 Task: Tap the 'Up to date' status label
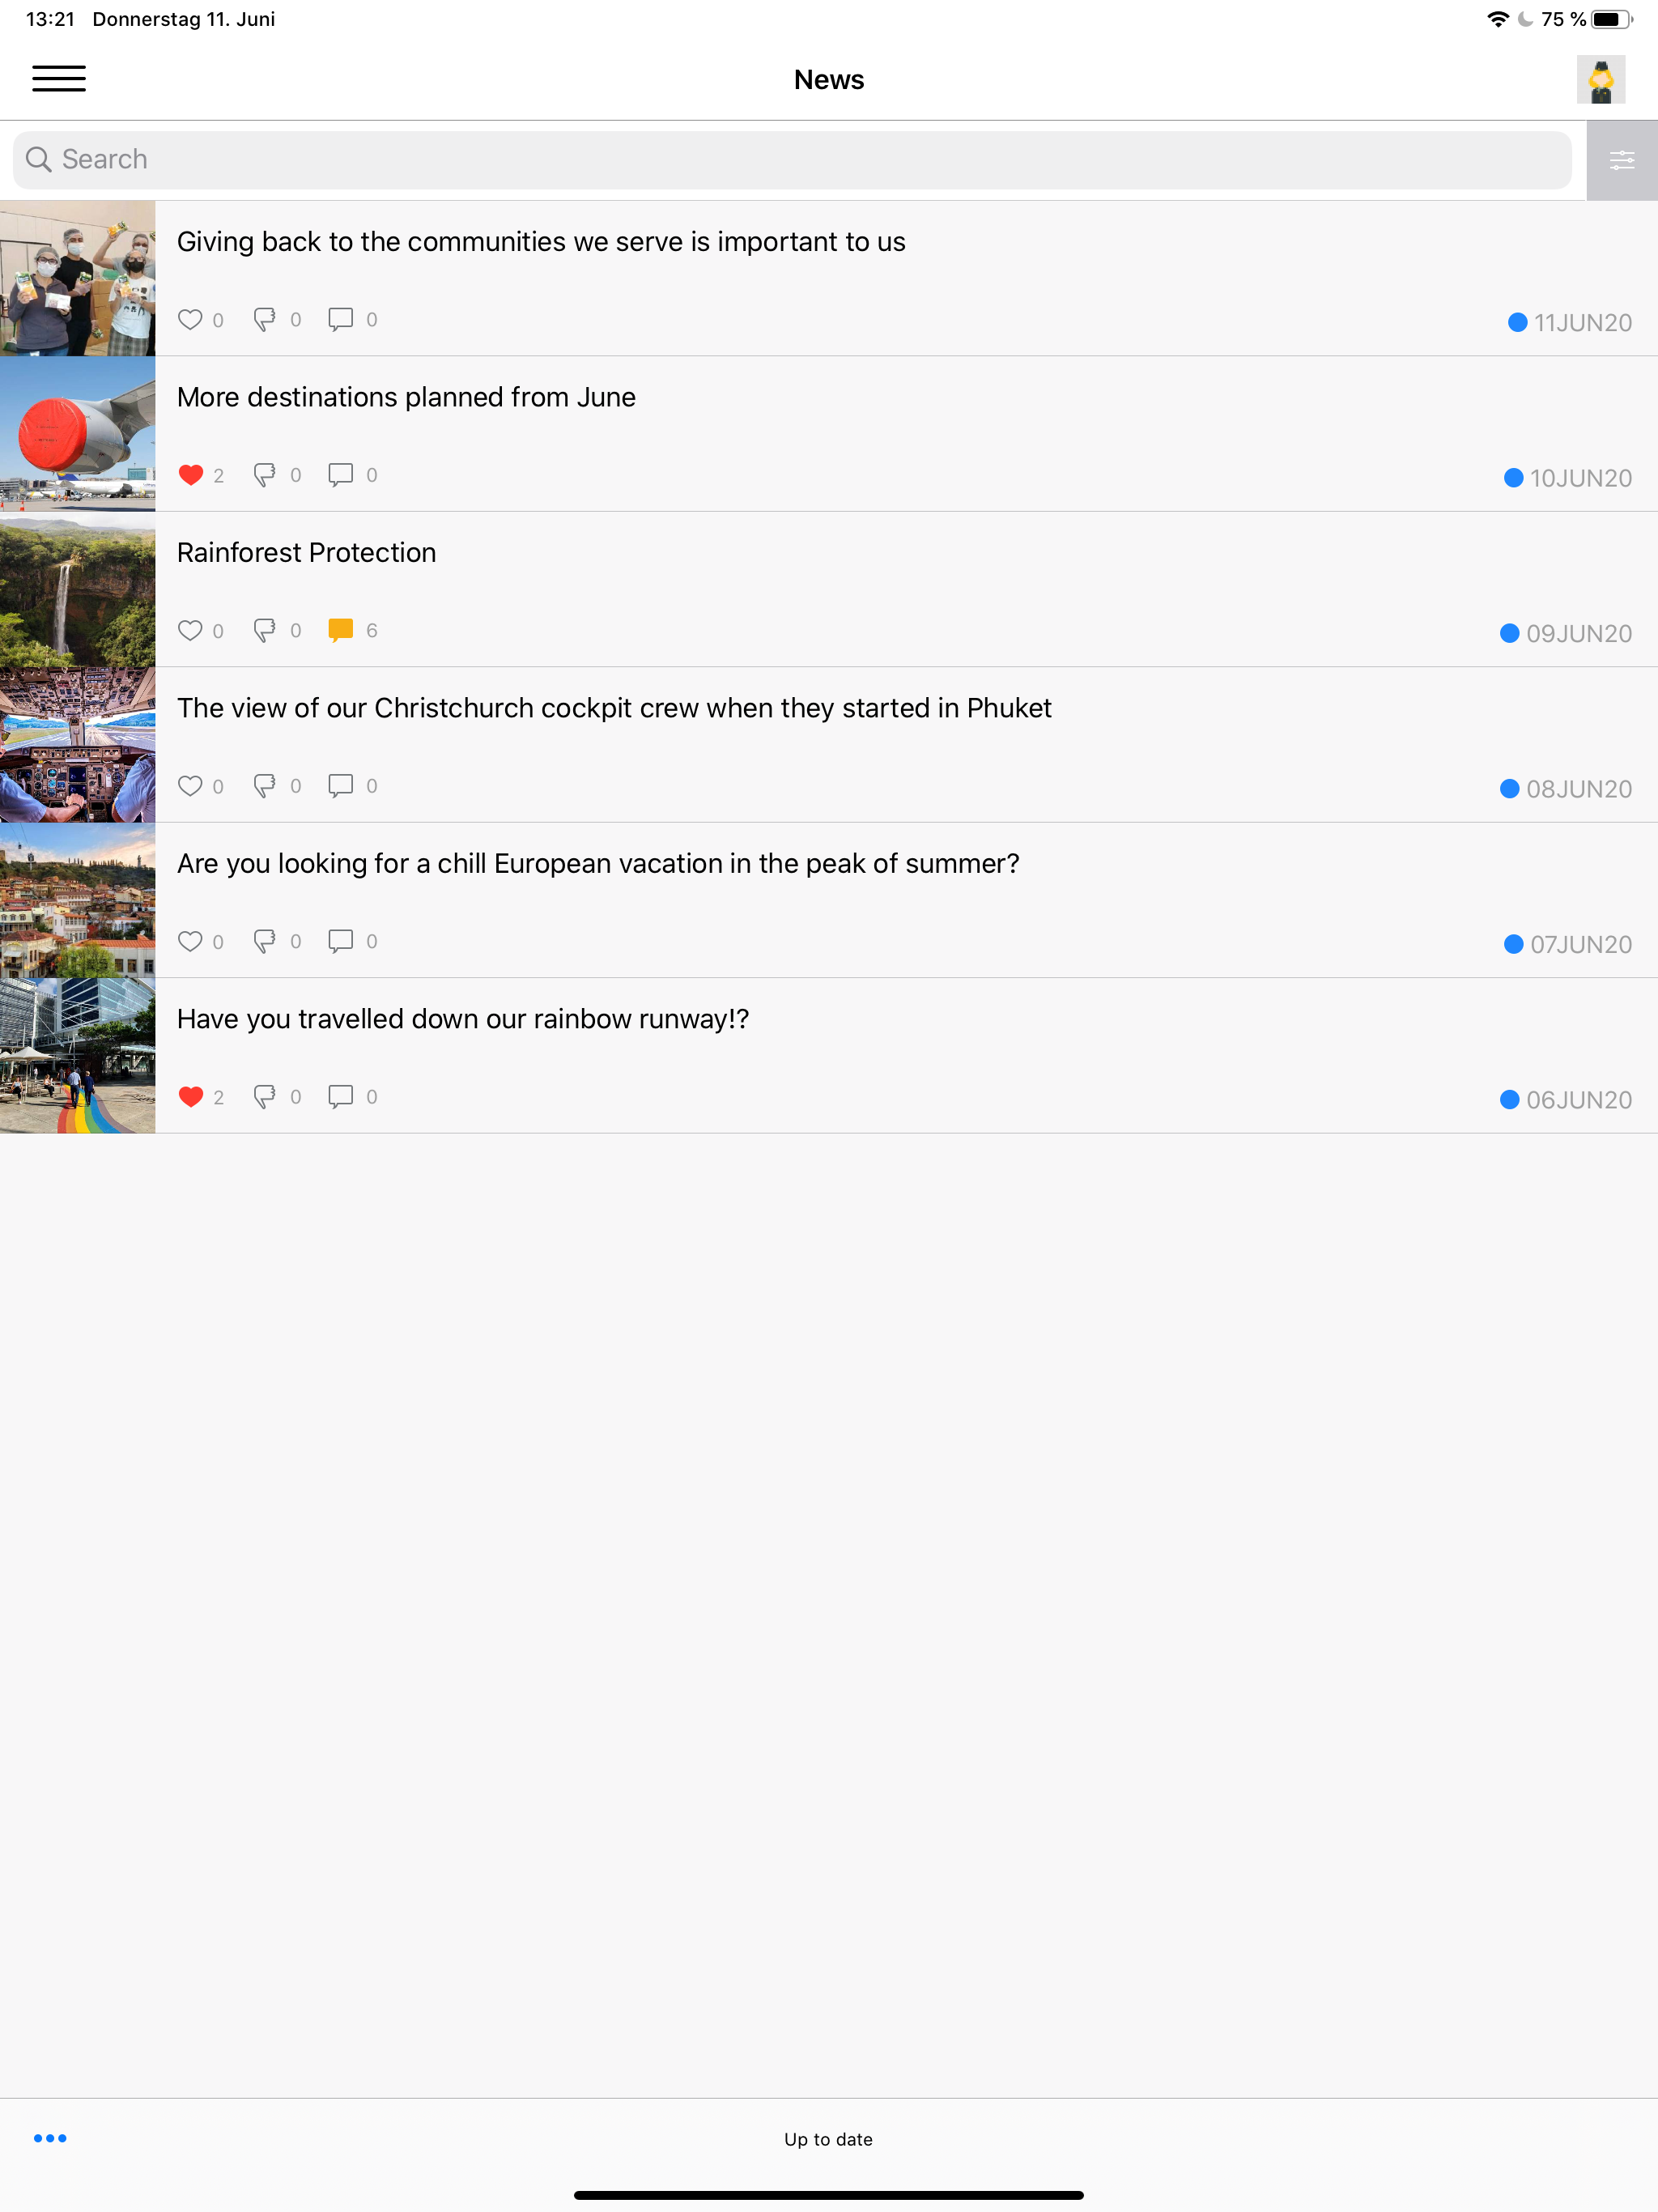(x=828, y=2139)
